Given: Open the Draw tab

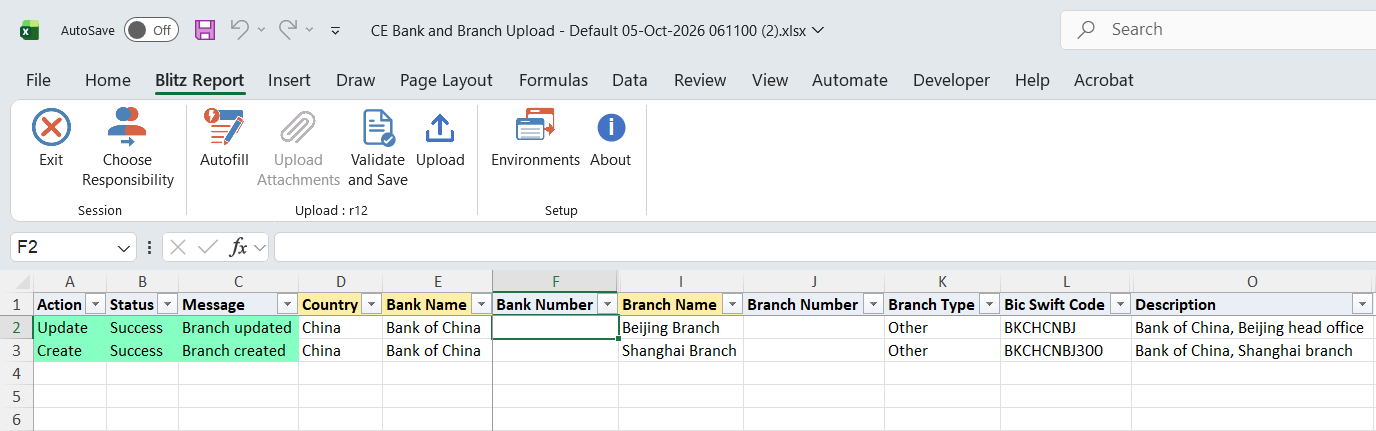Looking at the screenshot, I should [356, 80].
